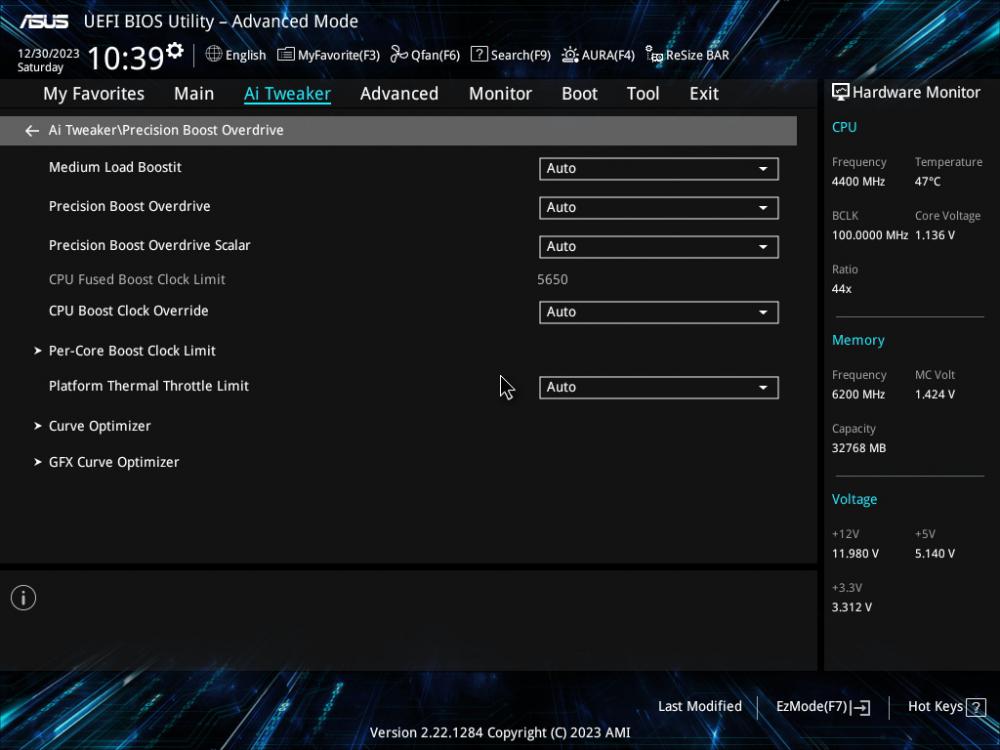Click the Voltage section heading

[x=855, y=499]
